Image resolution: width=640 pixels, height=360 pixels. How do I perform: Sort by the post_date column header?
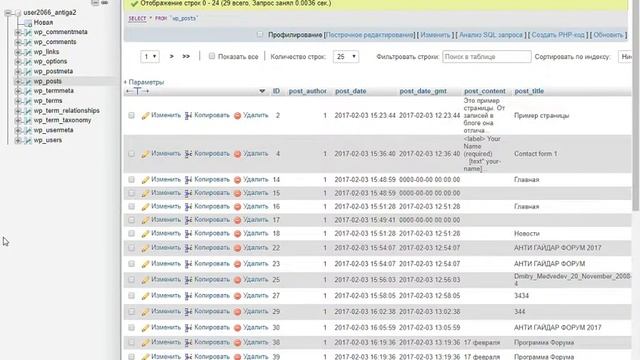click(351, 91)
